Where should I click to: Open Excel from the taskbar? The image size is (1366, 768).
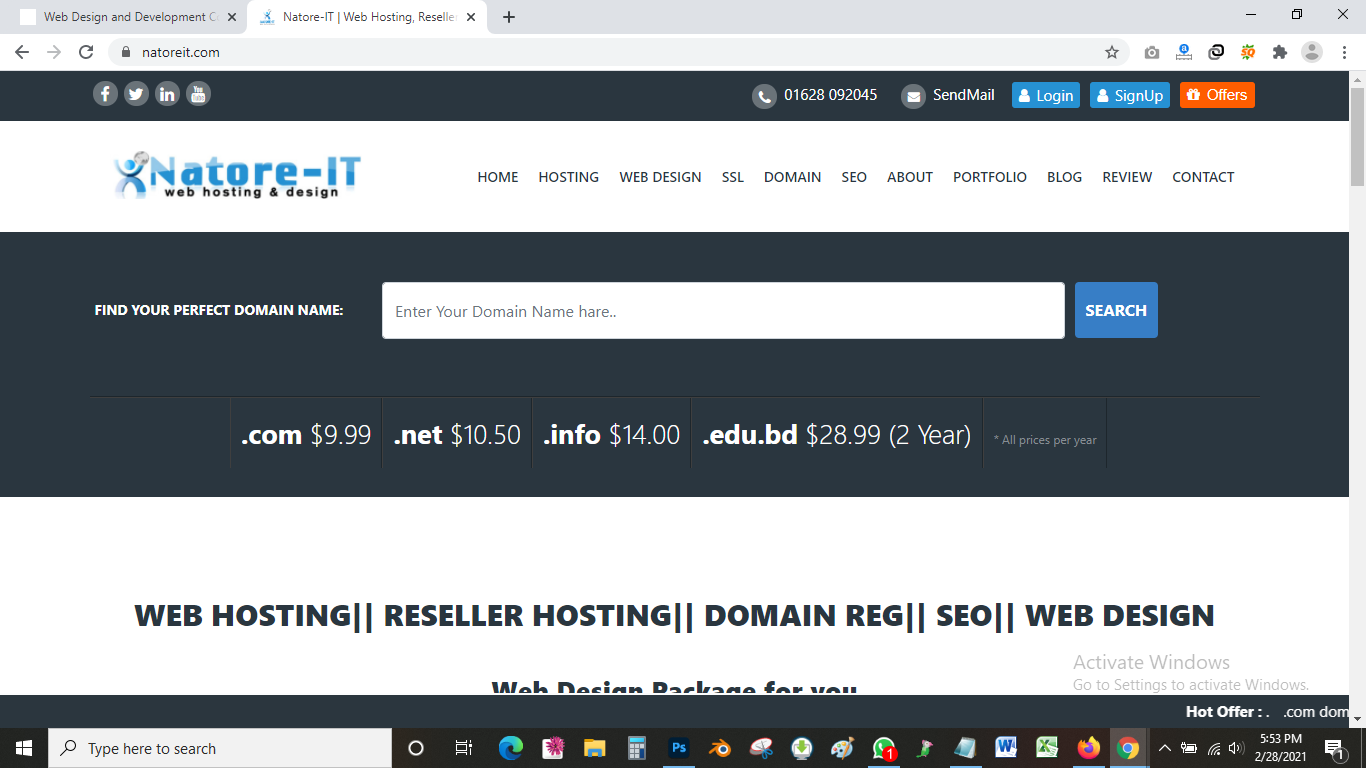(1047, 748)
